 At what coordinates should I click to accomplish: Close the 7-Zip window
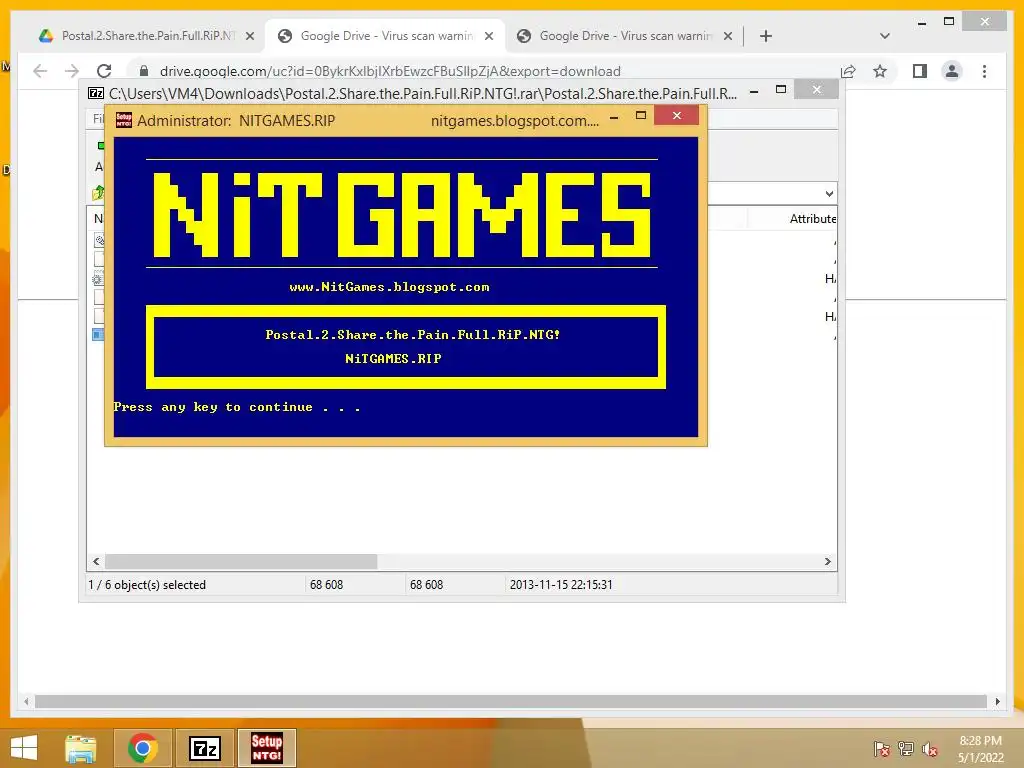coord(816,89)
